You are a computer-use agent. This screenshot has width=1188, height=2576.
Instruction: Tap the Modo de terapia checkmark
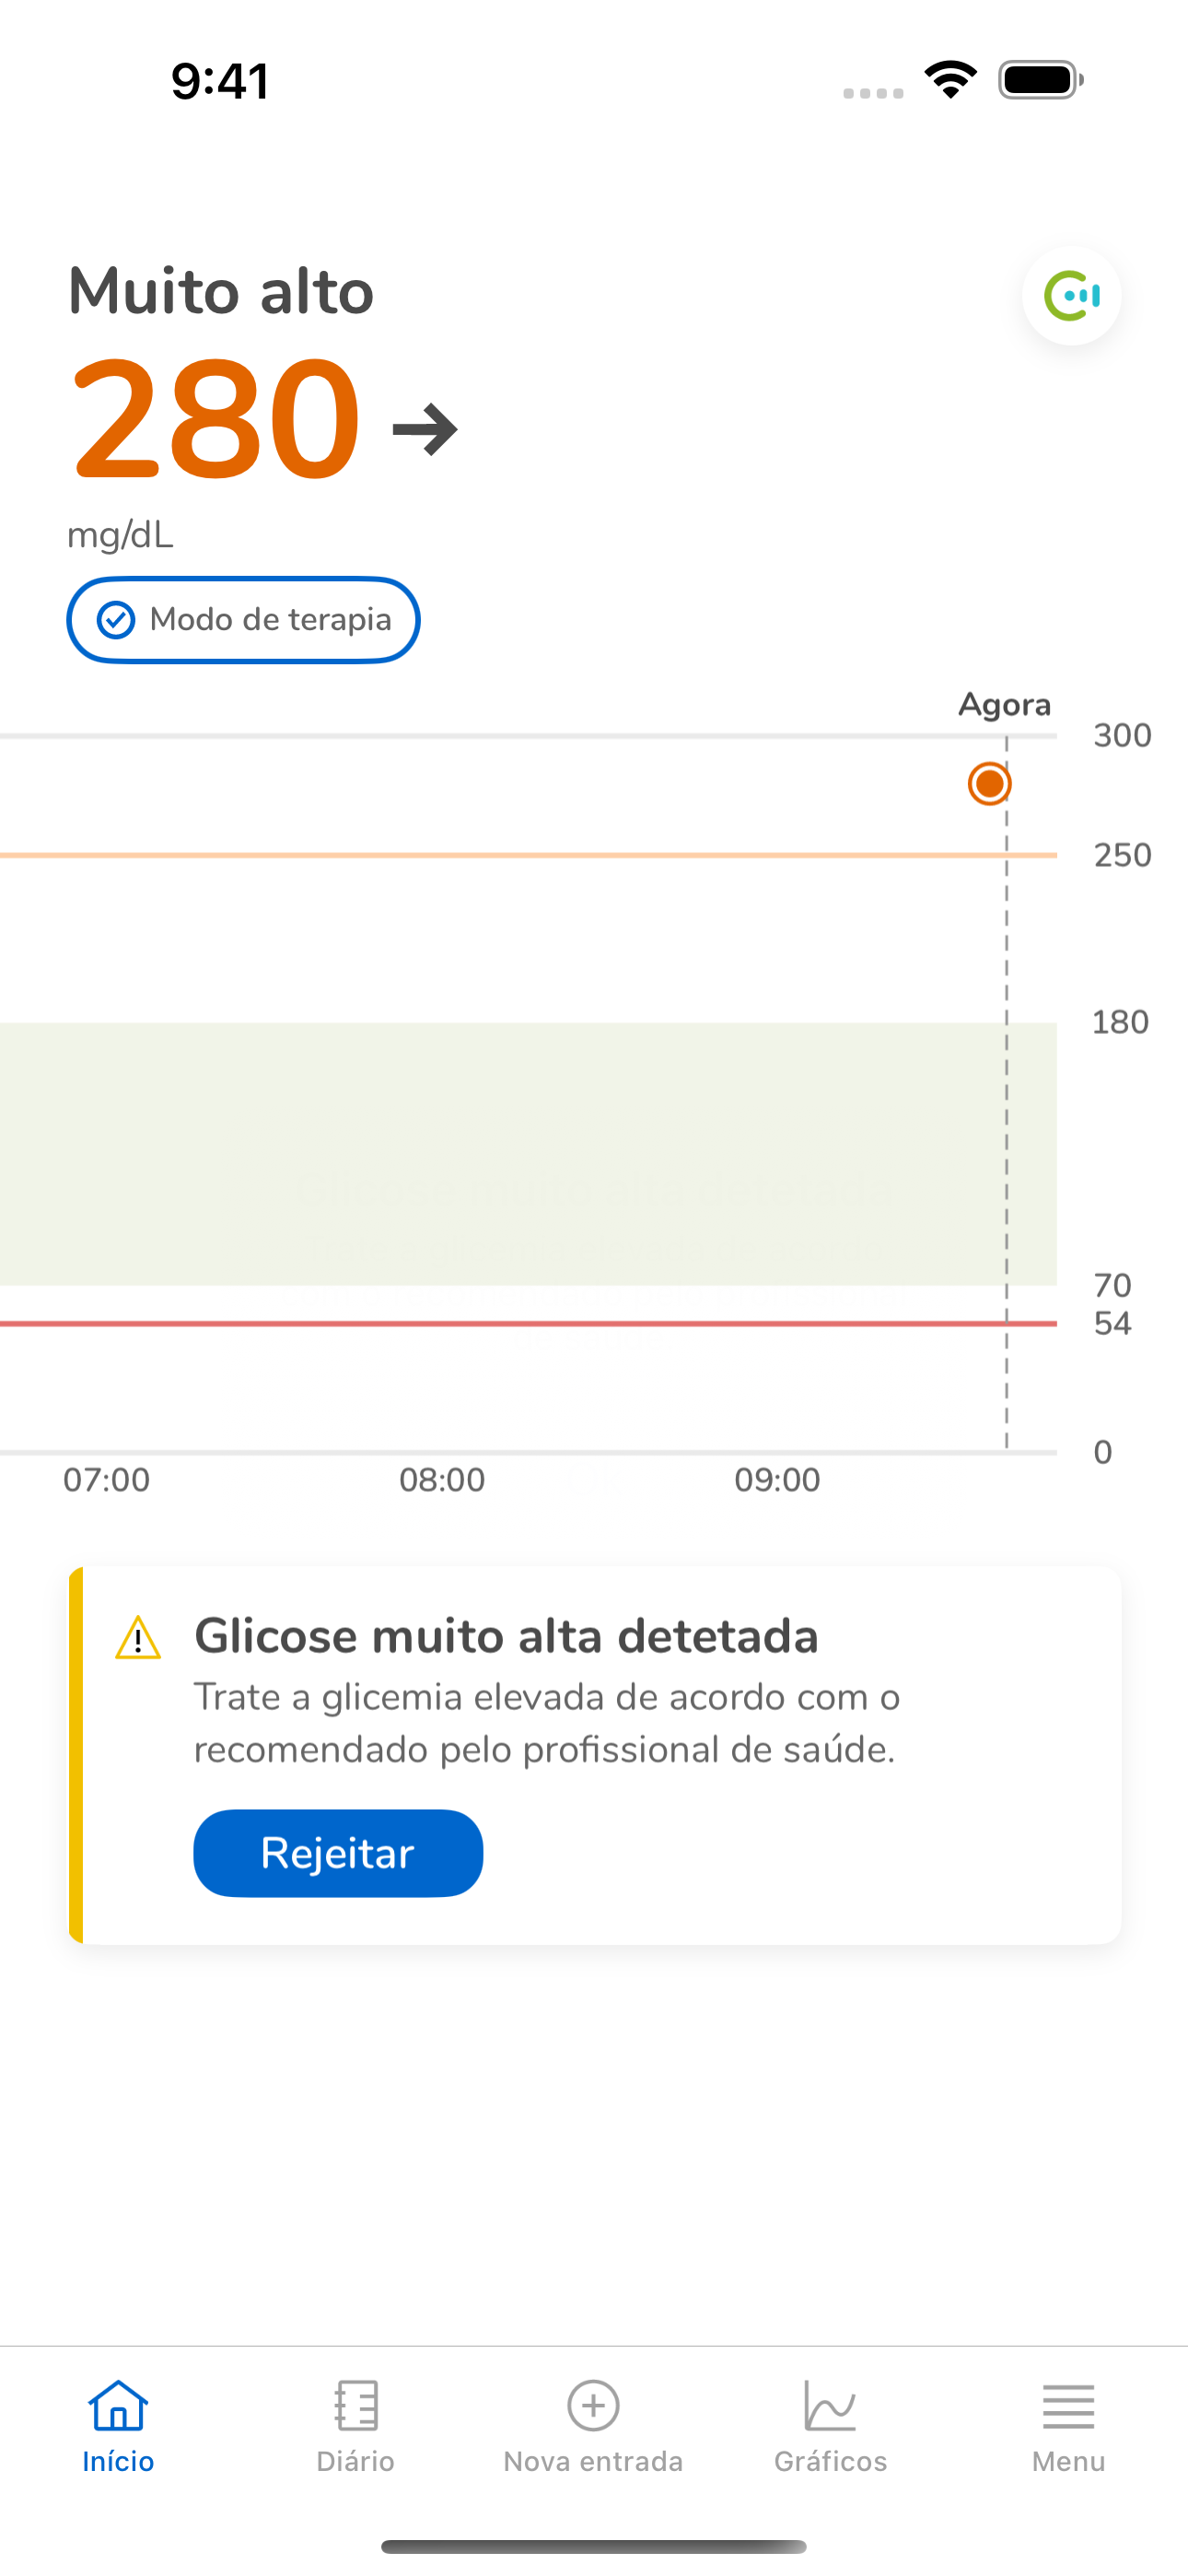[x=116, y=620]
